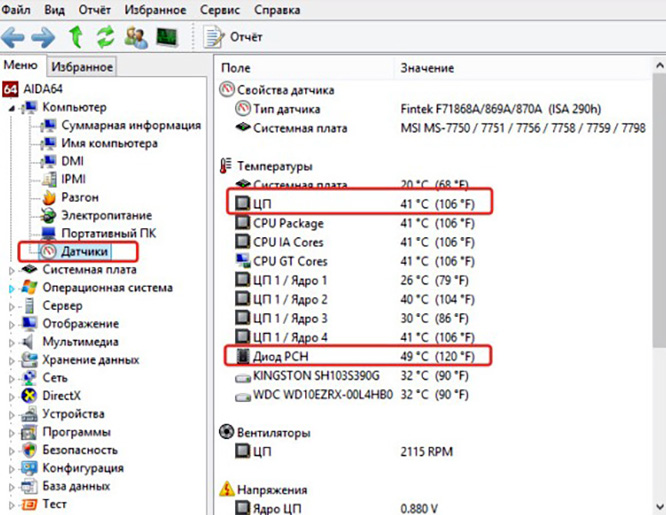666x515 pixels.
Task: Click the Программы icon in tree
Action: [29, 432]
